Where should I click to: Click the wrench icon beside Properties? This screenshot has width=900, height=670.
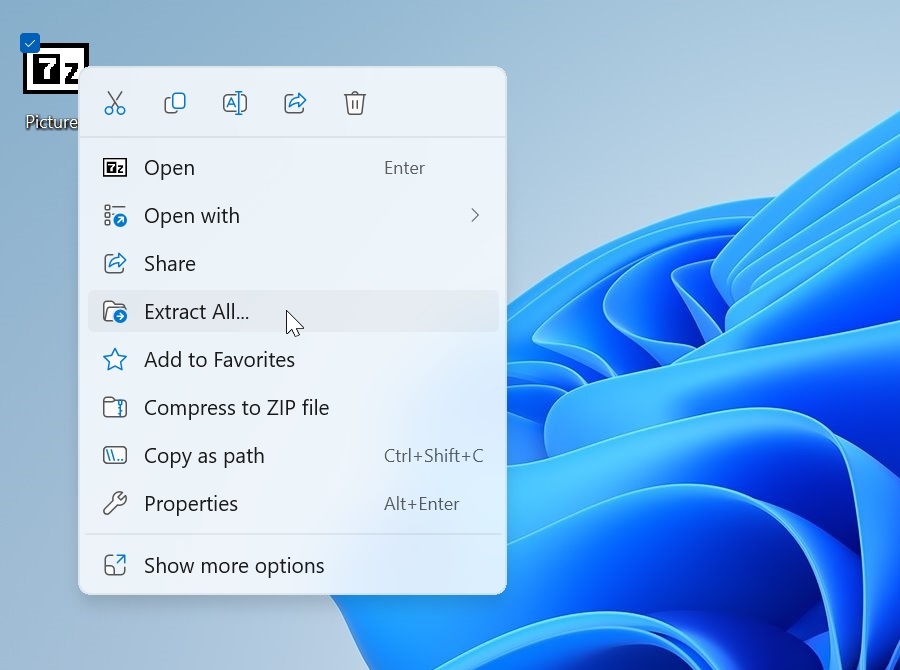click(x=115, y=504)
